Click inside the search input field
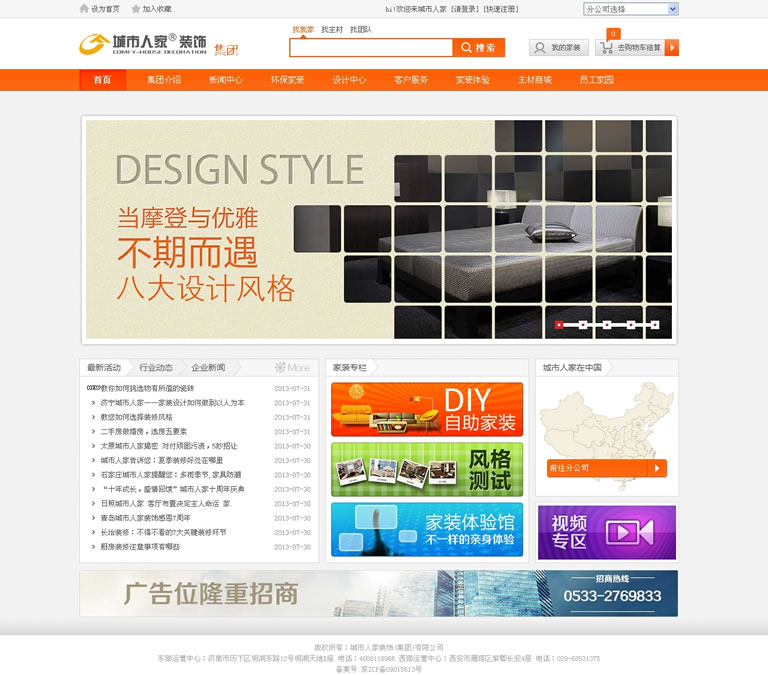 point(370,48)
